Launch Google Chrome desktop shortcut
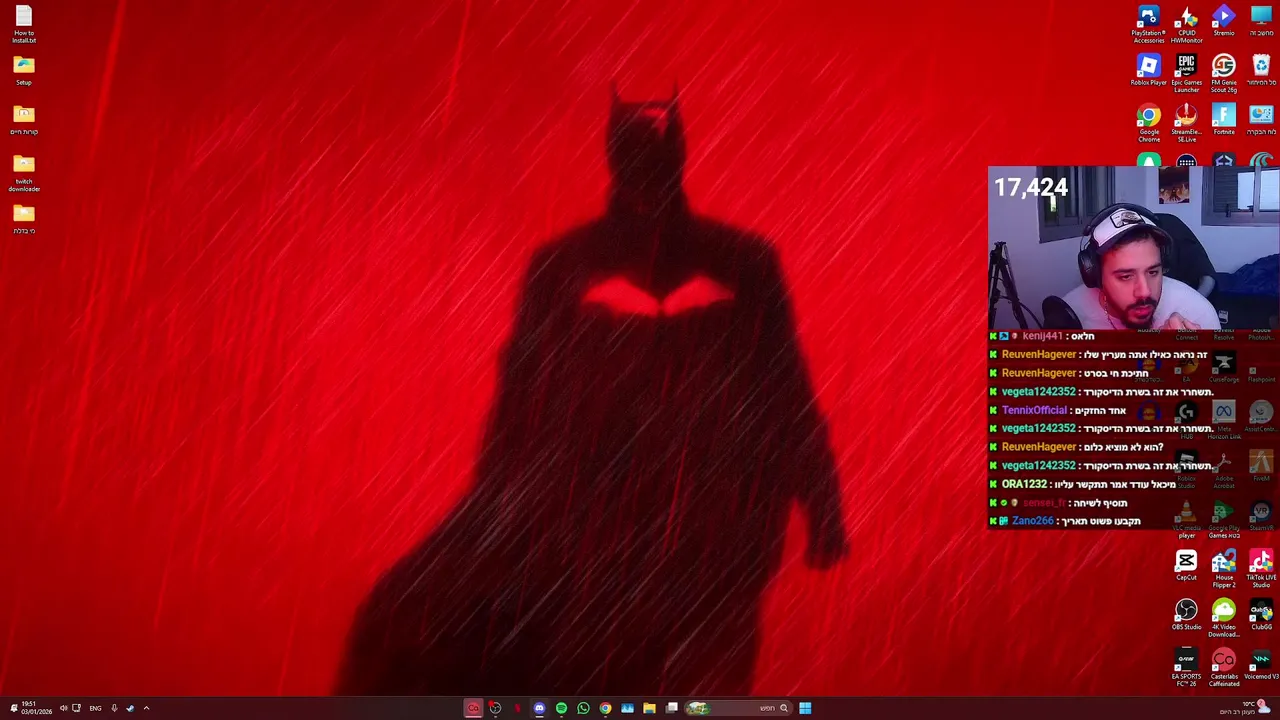The height and width of the screenshot is (720, 1280). pos(1148,123)
